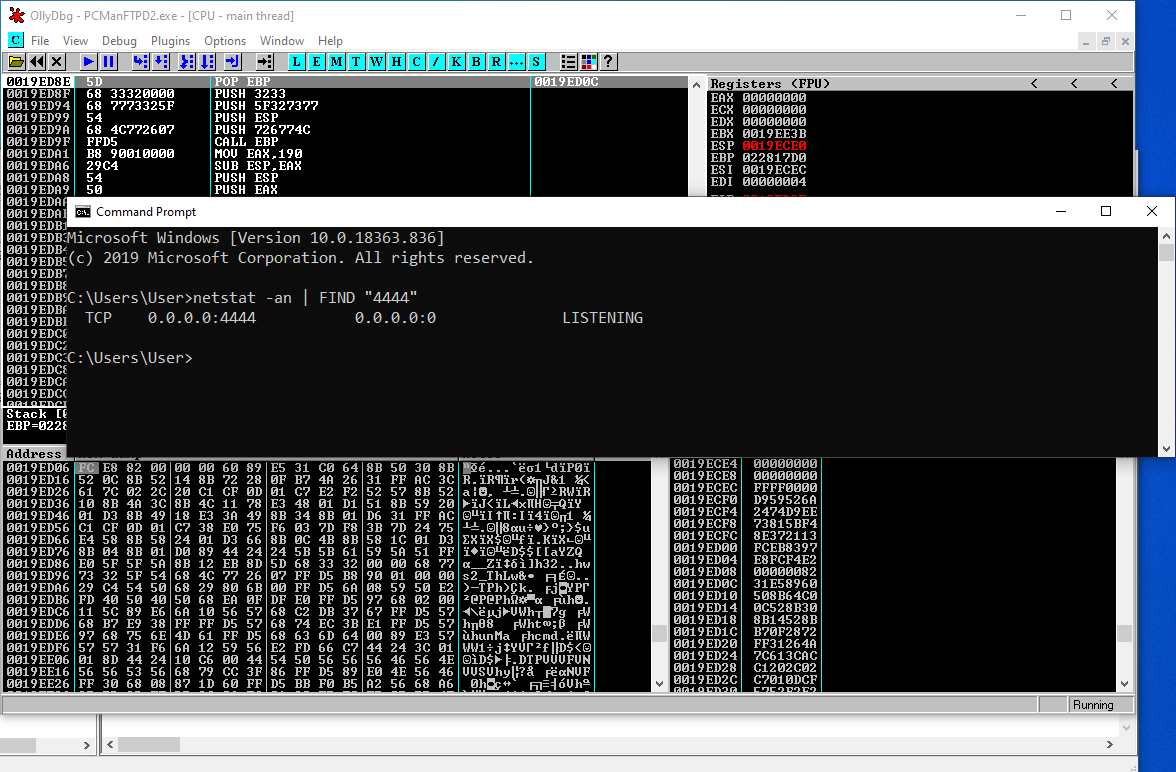Image resolution: width=1176 pixels, height=772 pixels.
Task: Close the debugged program with X toolbar icon
Action: (56, 62)
